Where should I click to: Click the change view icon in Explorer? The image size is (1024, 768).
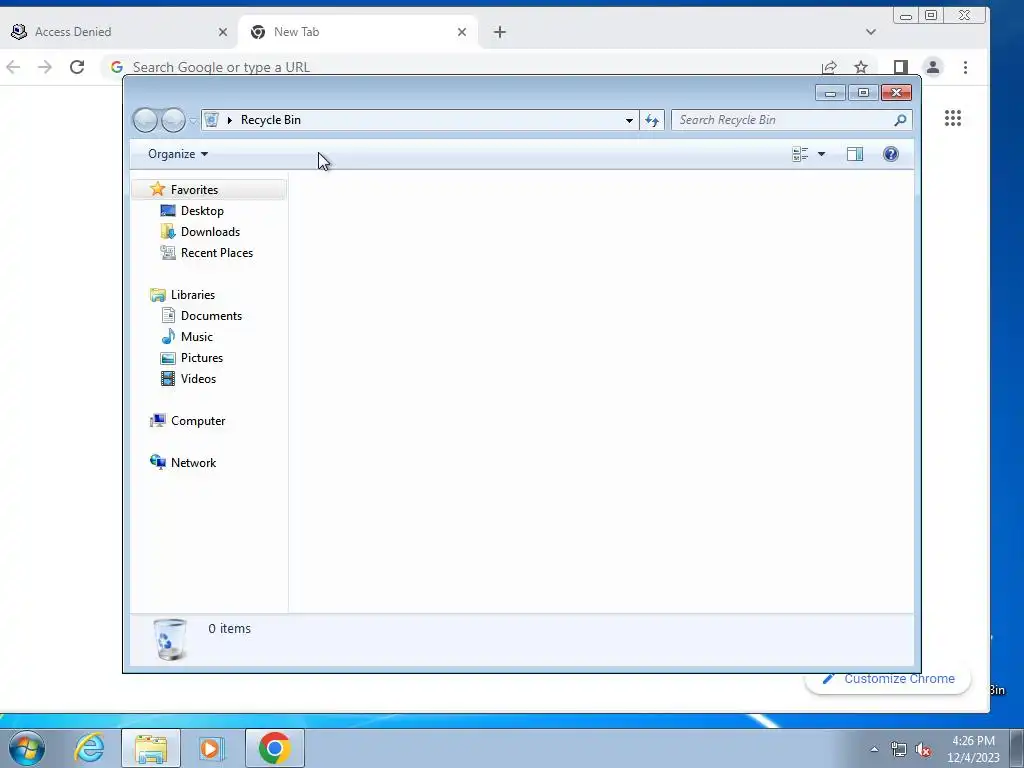(x=800, y=154)
